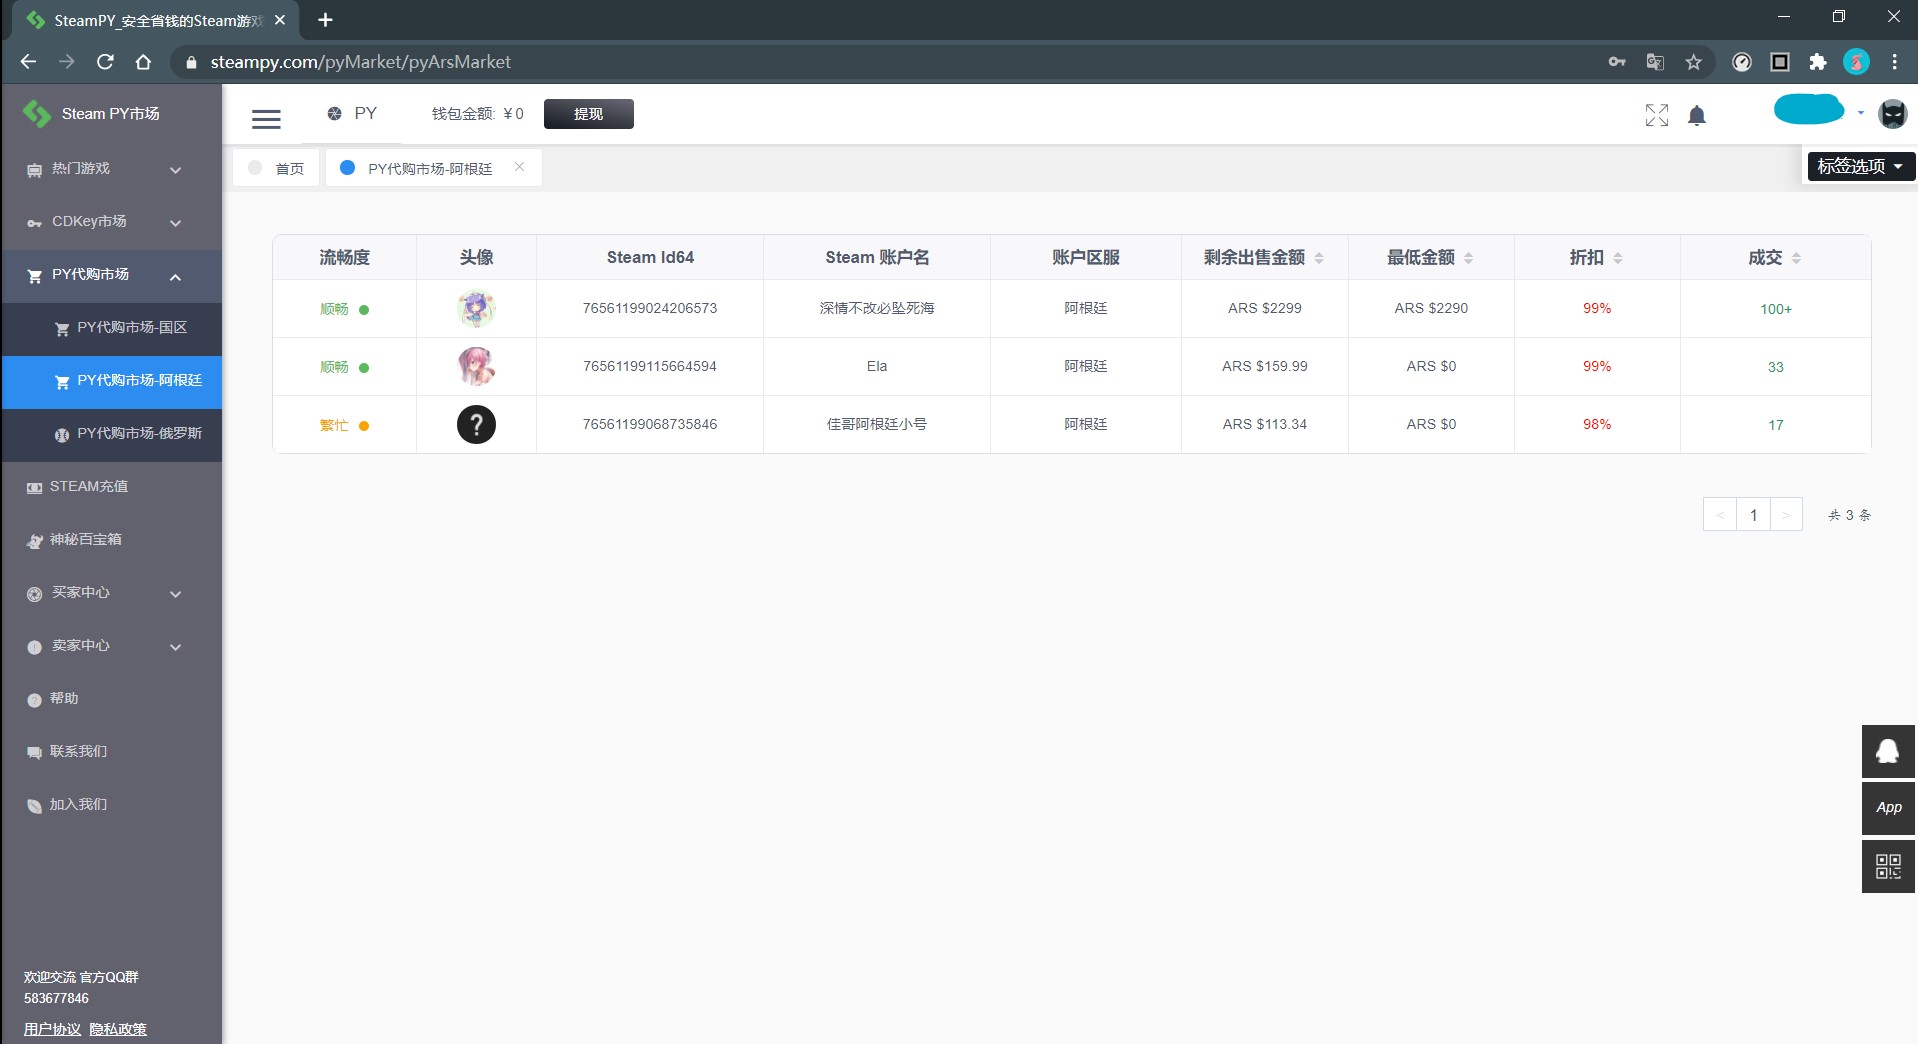
Task: Navigate back in browser
Action: coord(28,62)
